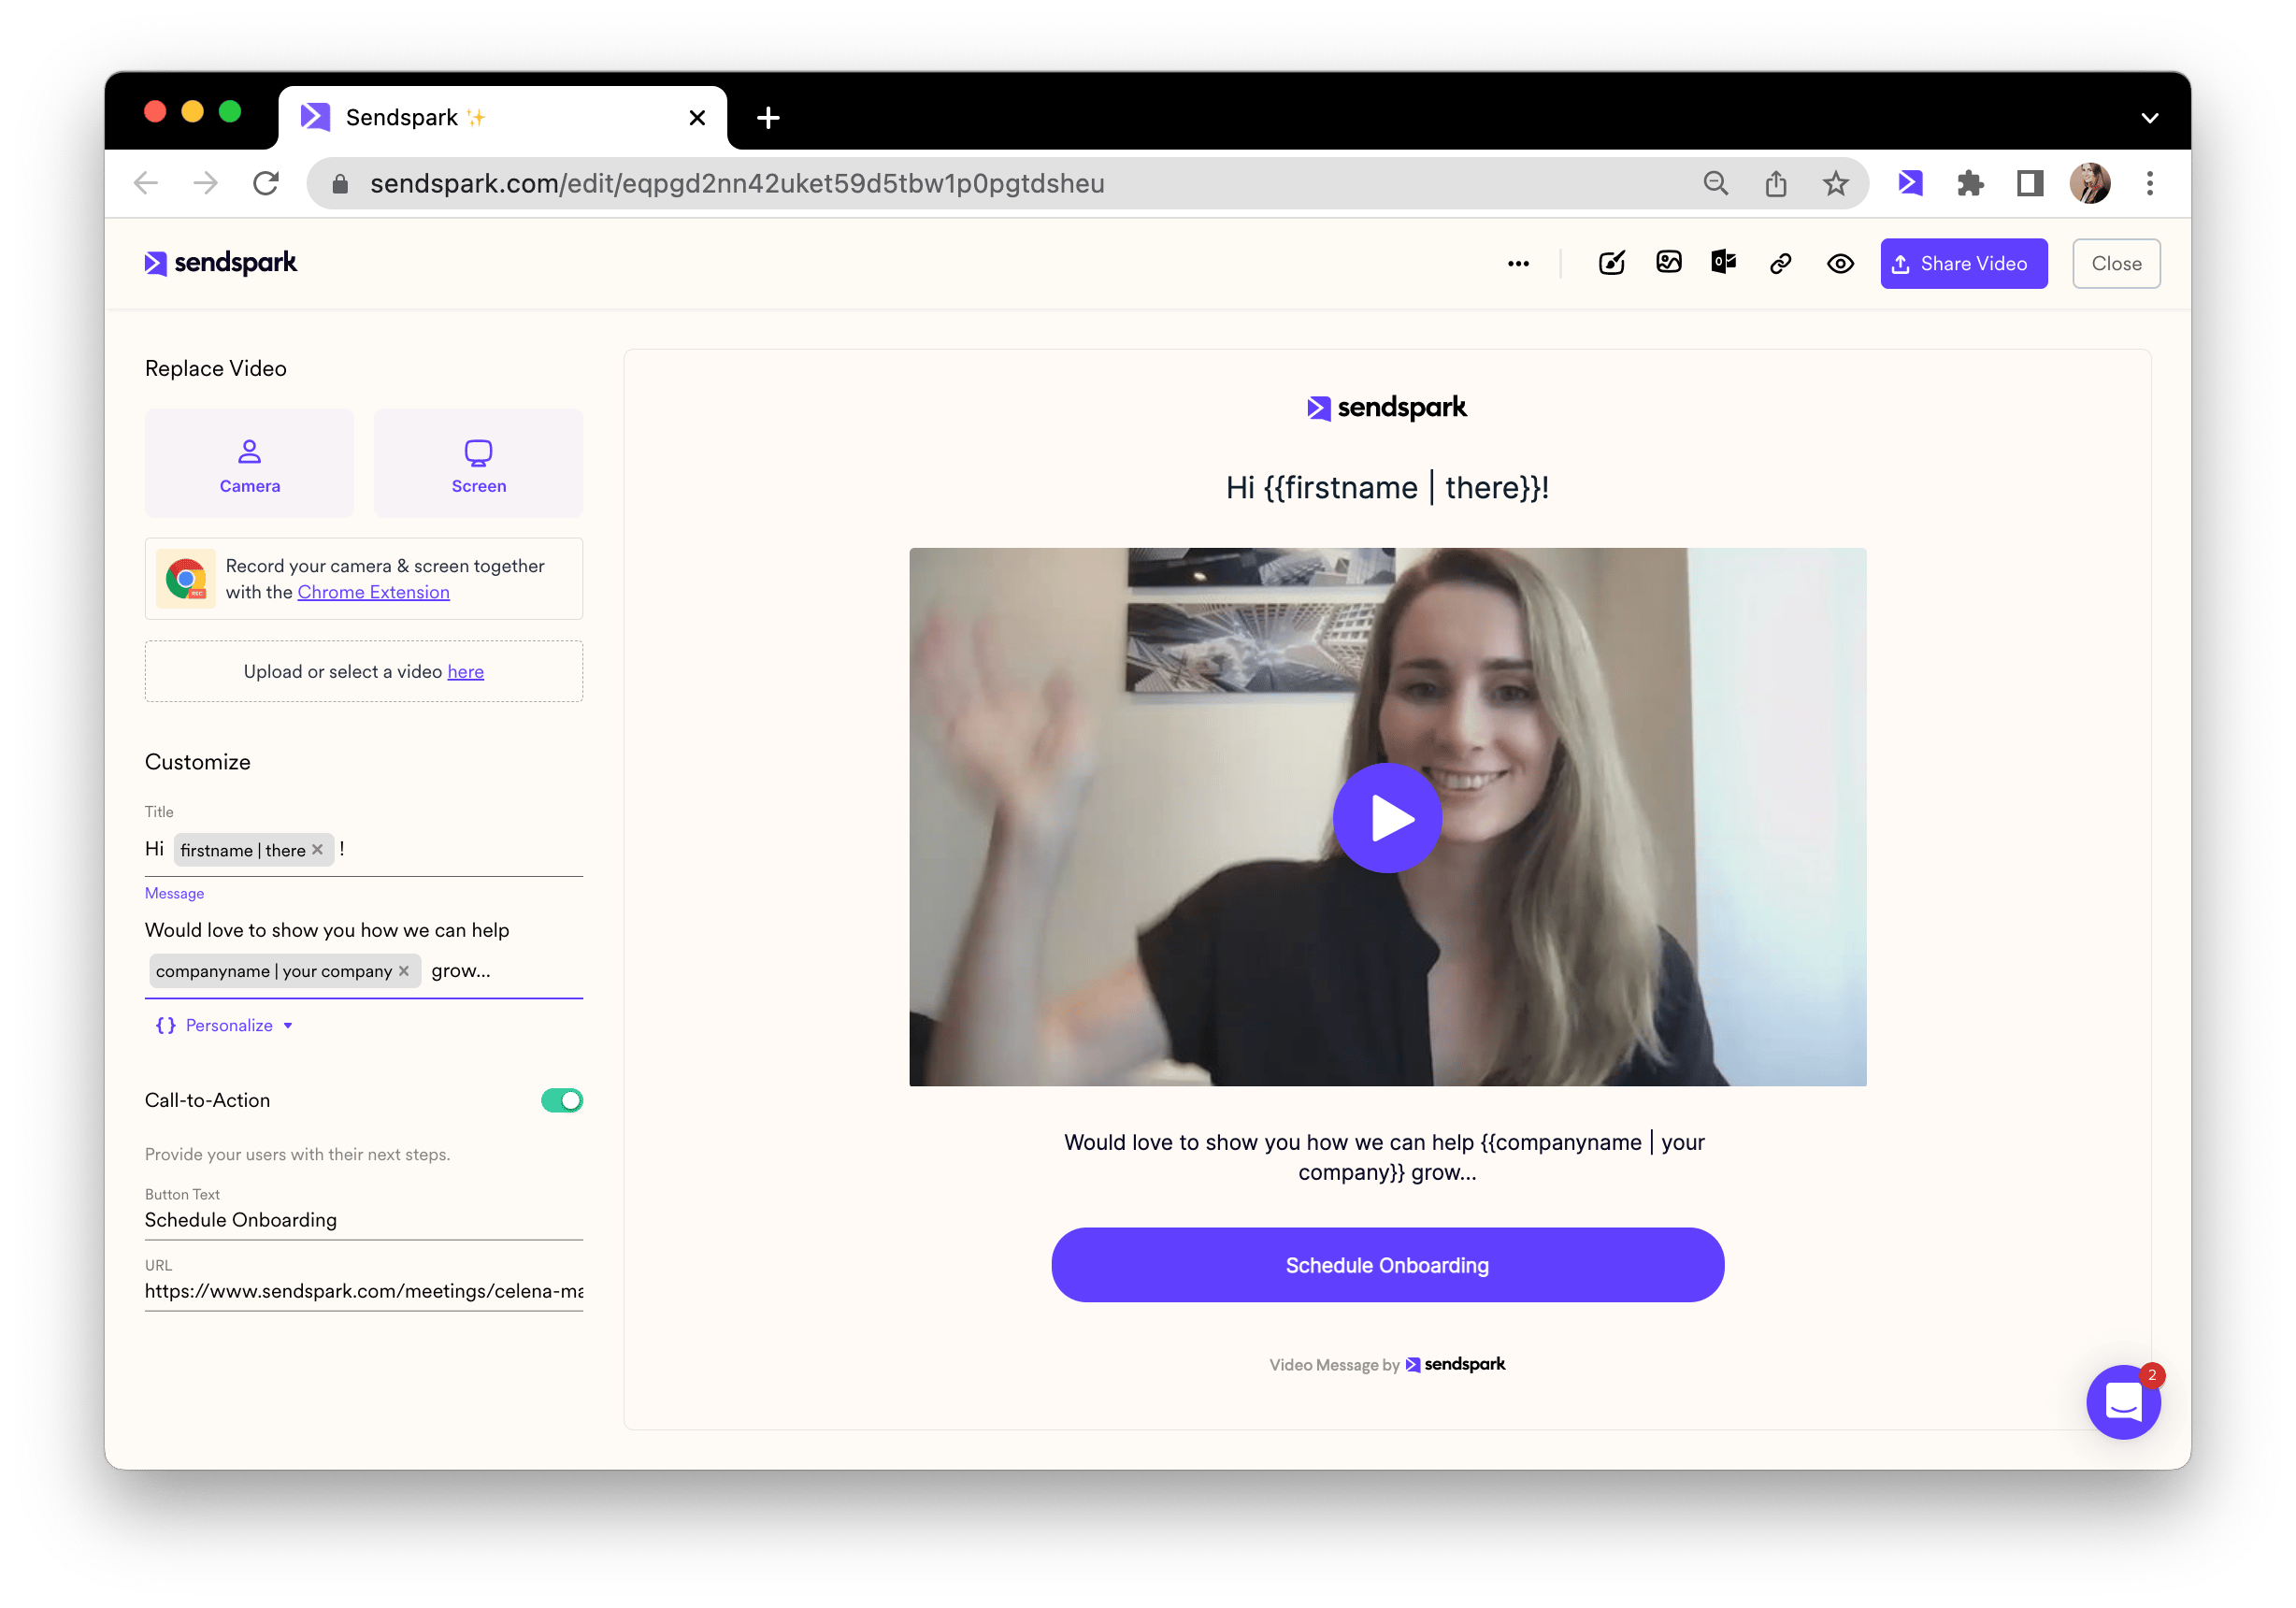Screen dimensions: 2296x1608
Task: Click the Video Message by sendspark footer
Action: coord(1387,1364)
